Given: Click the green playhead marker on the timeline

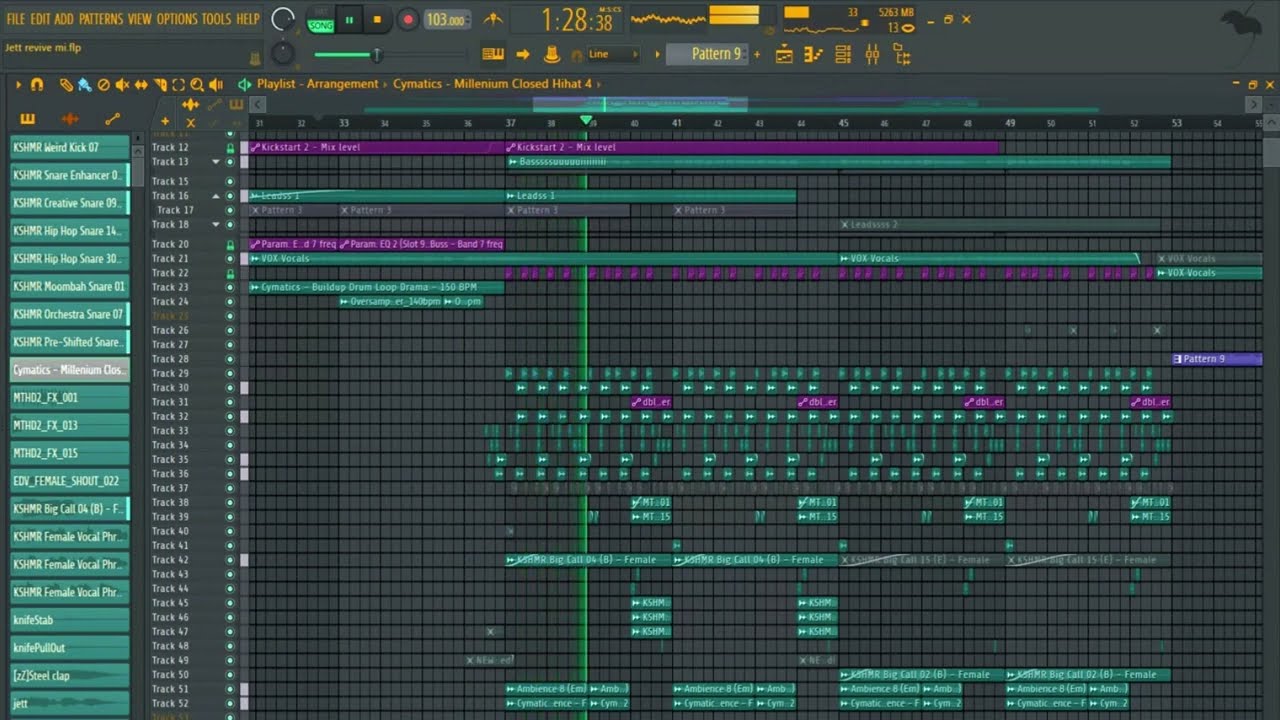Looking at the screenshot, I should click(x=586, y=120).
